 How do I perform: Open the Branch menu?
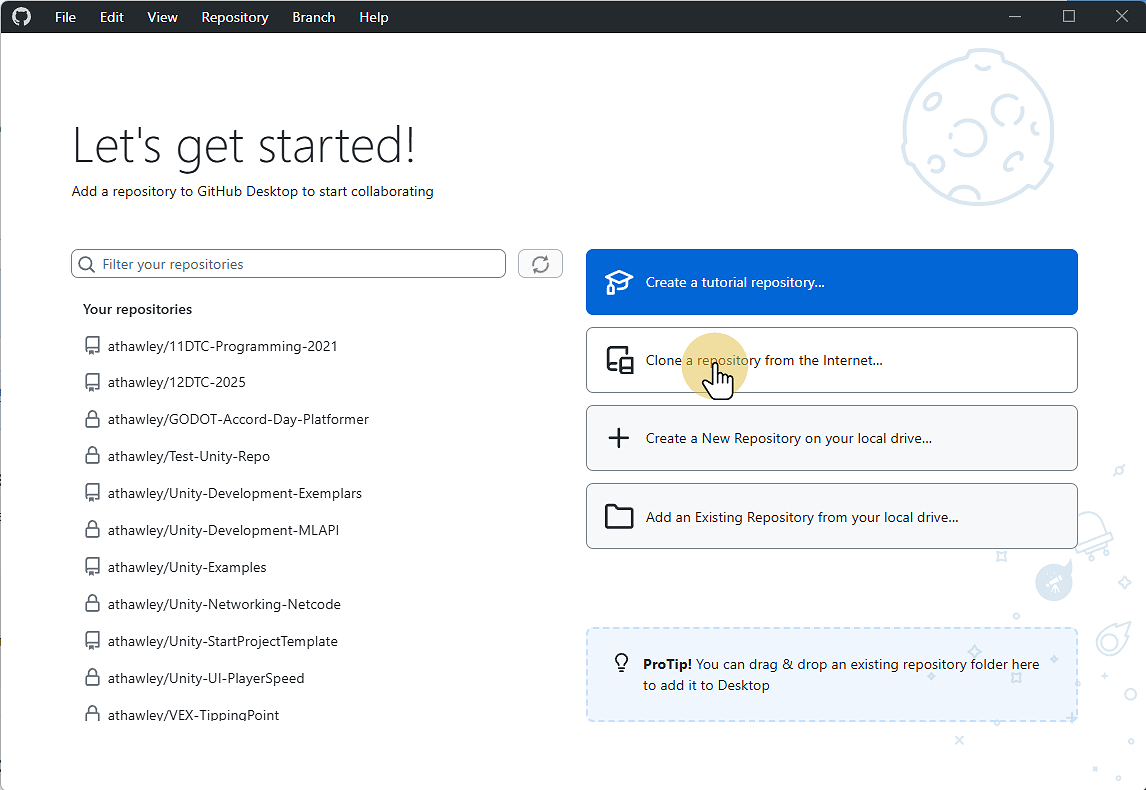pyautogui.click(x=313, y=17)
